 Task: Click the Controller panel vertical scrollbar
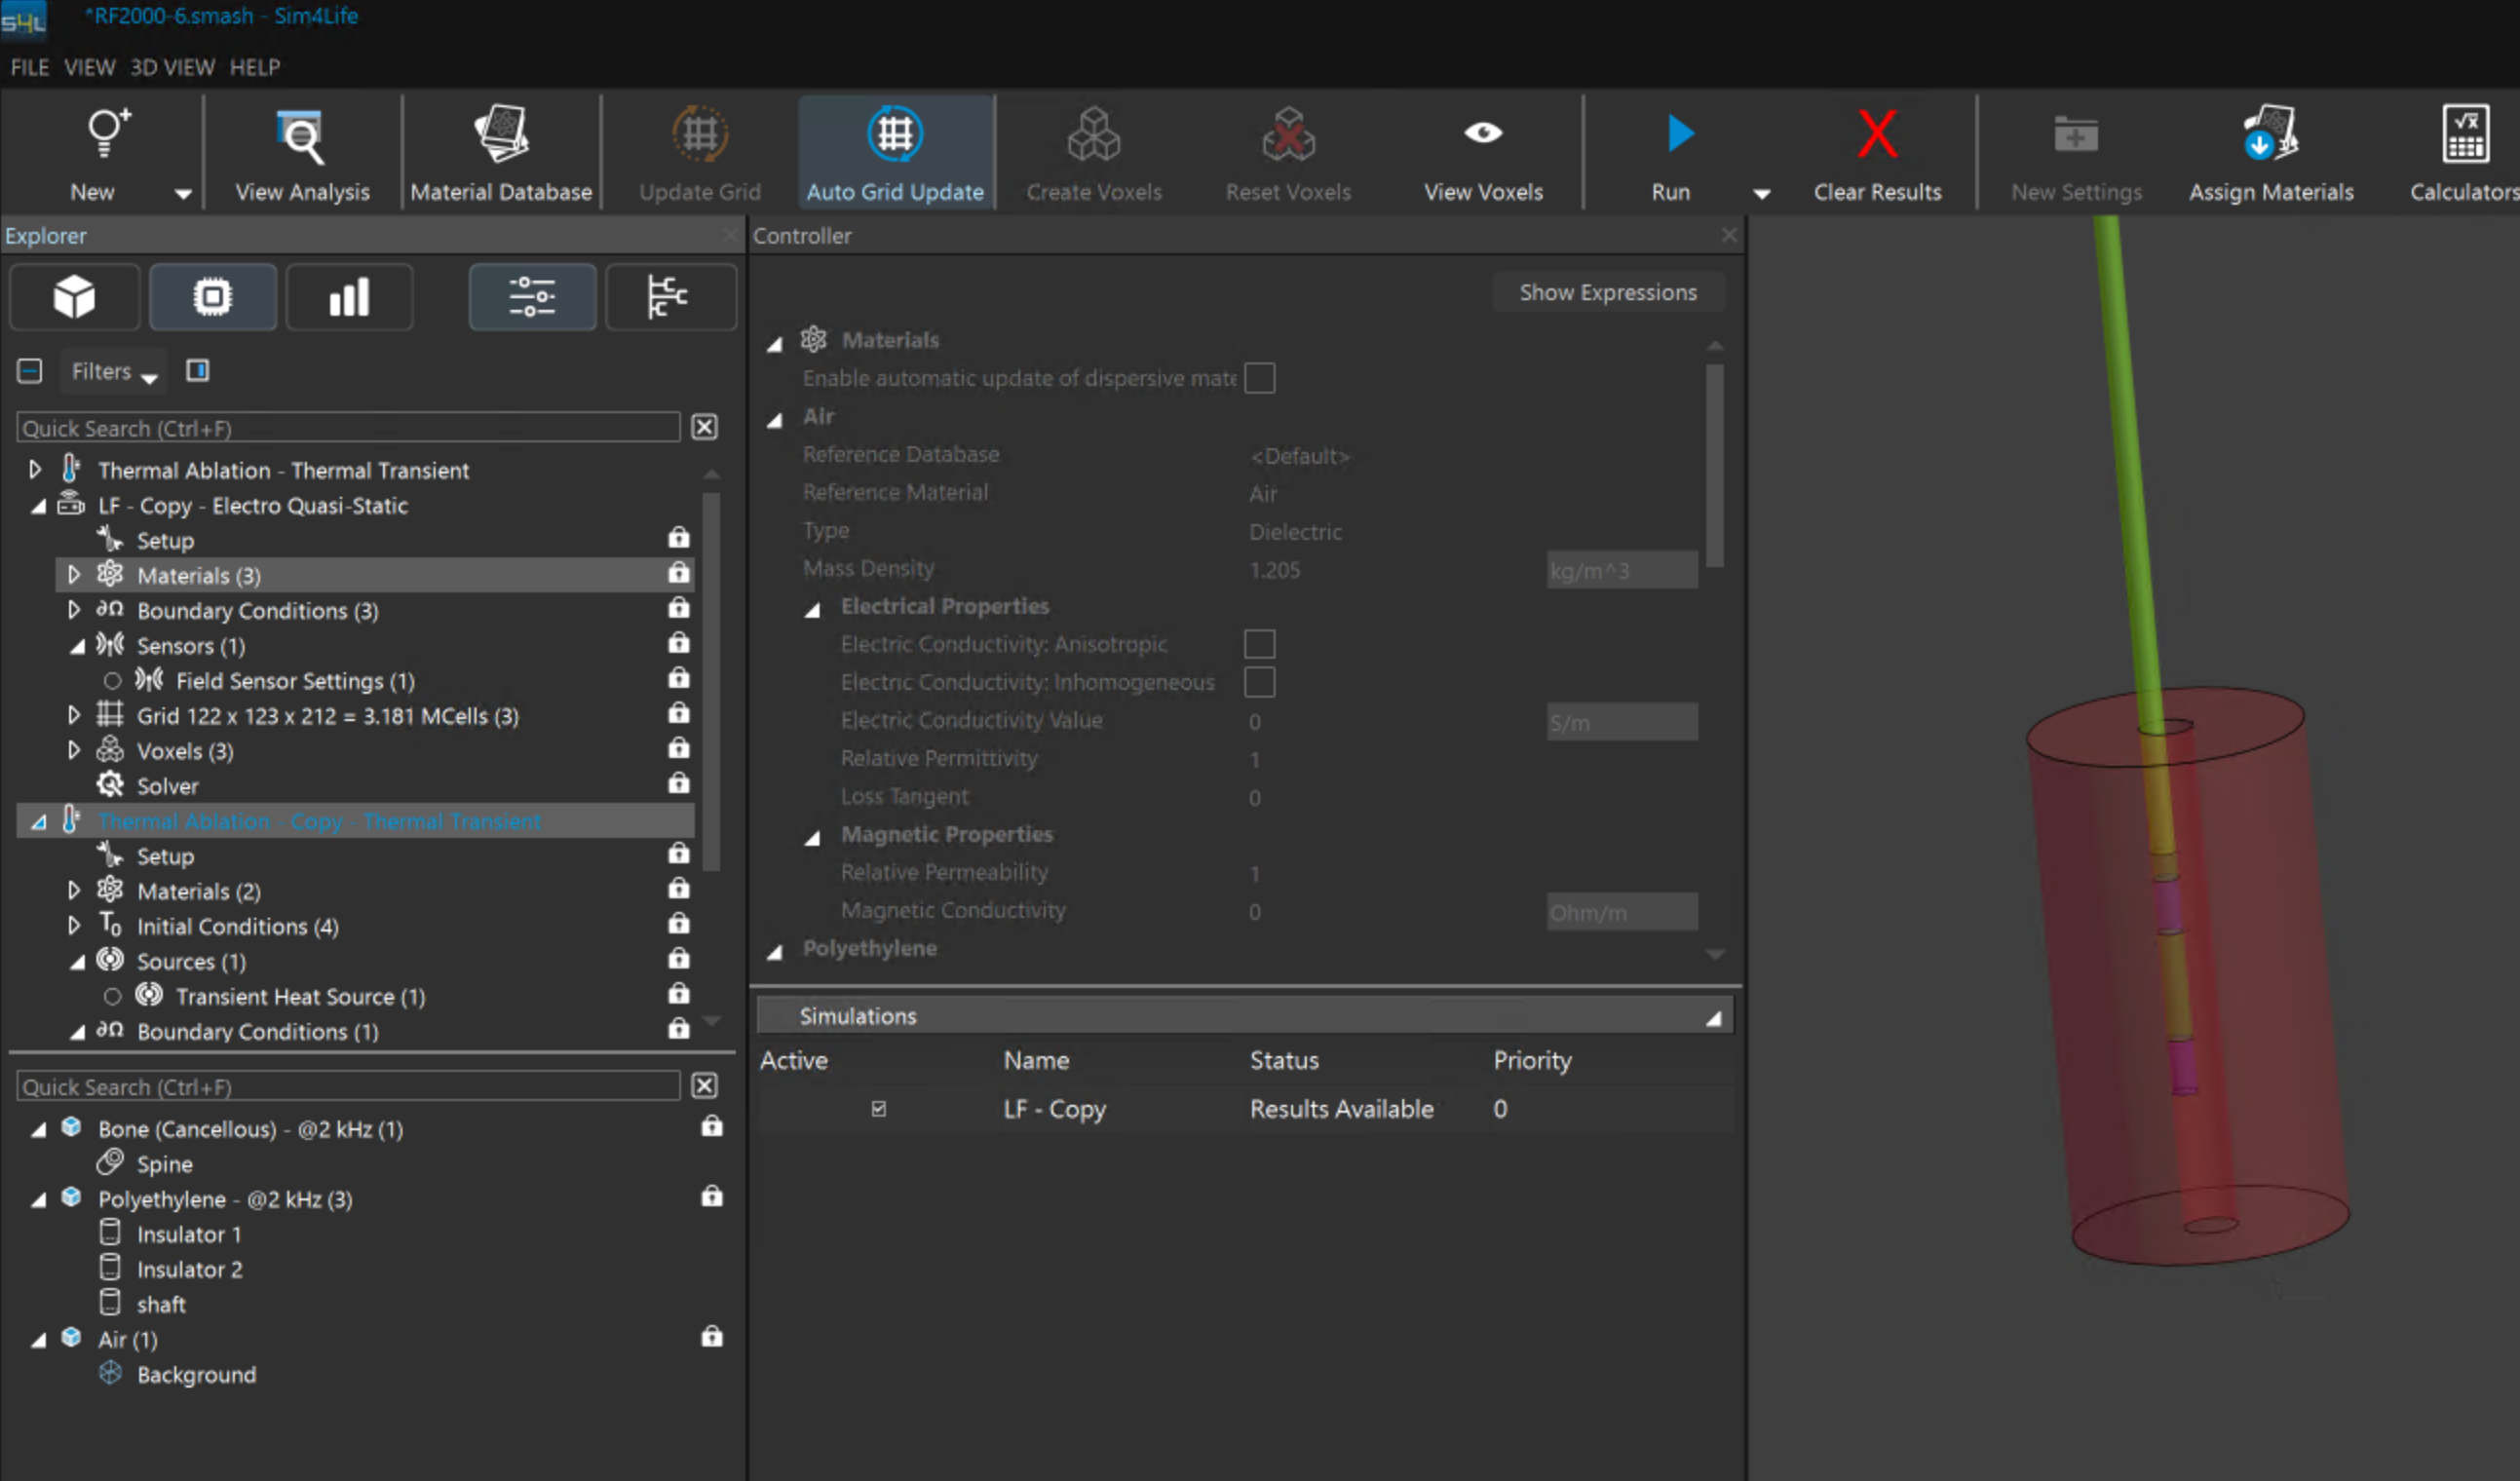click(1714, 464)
